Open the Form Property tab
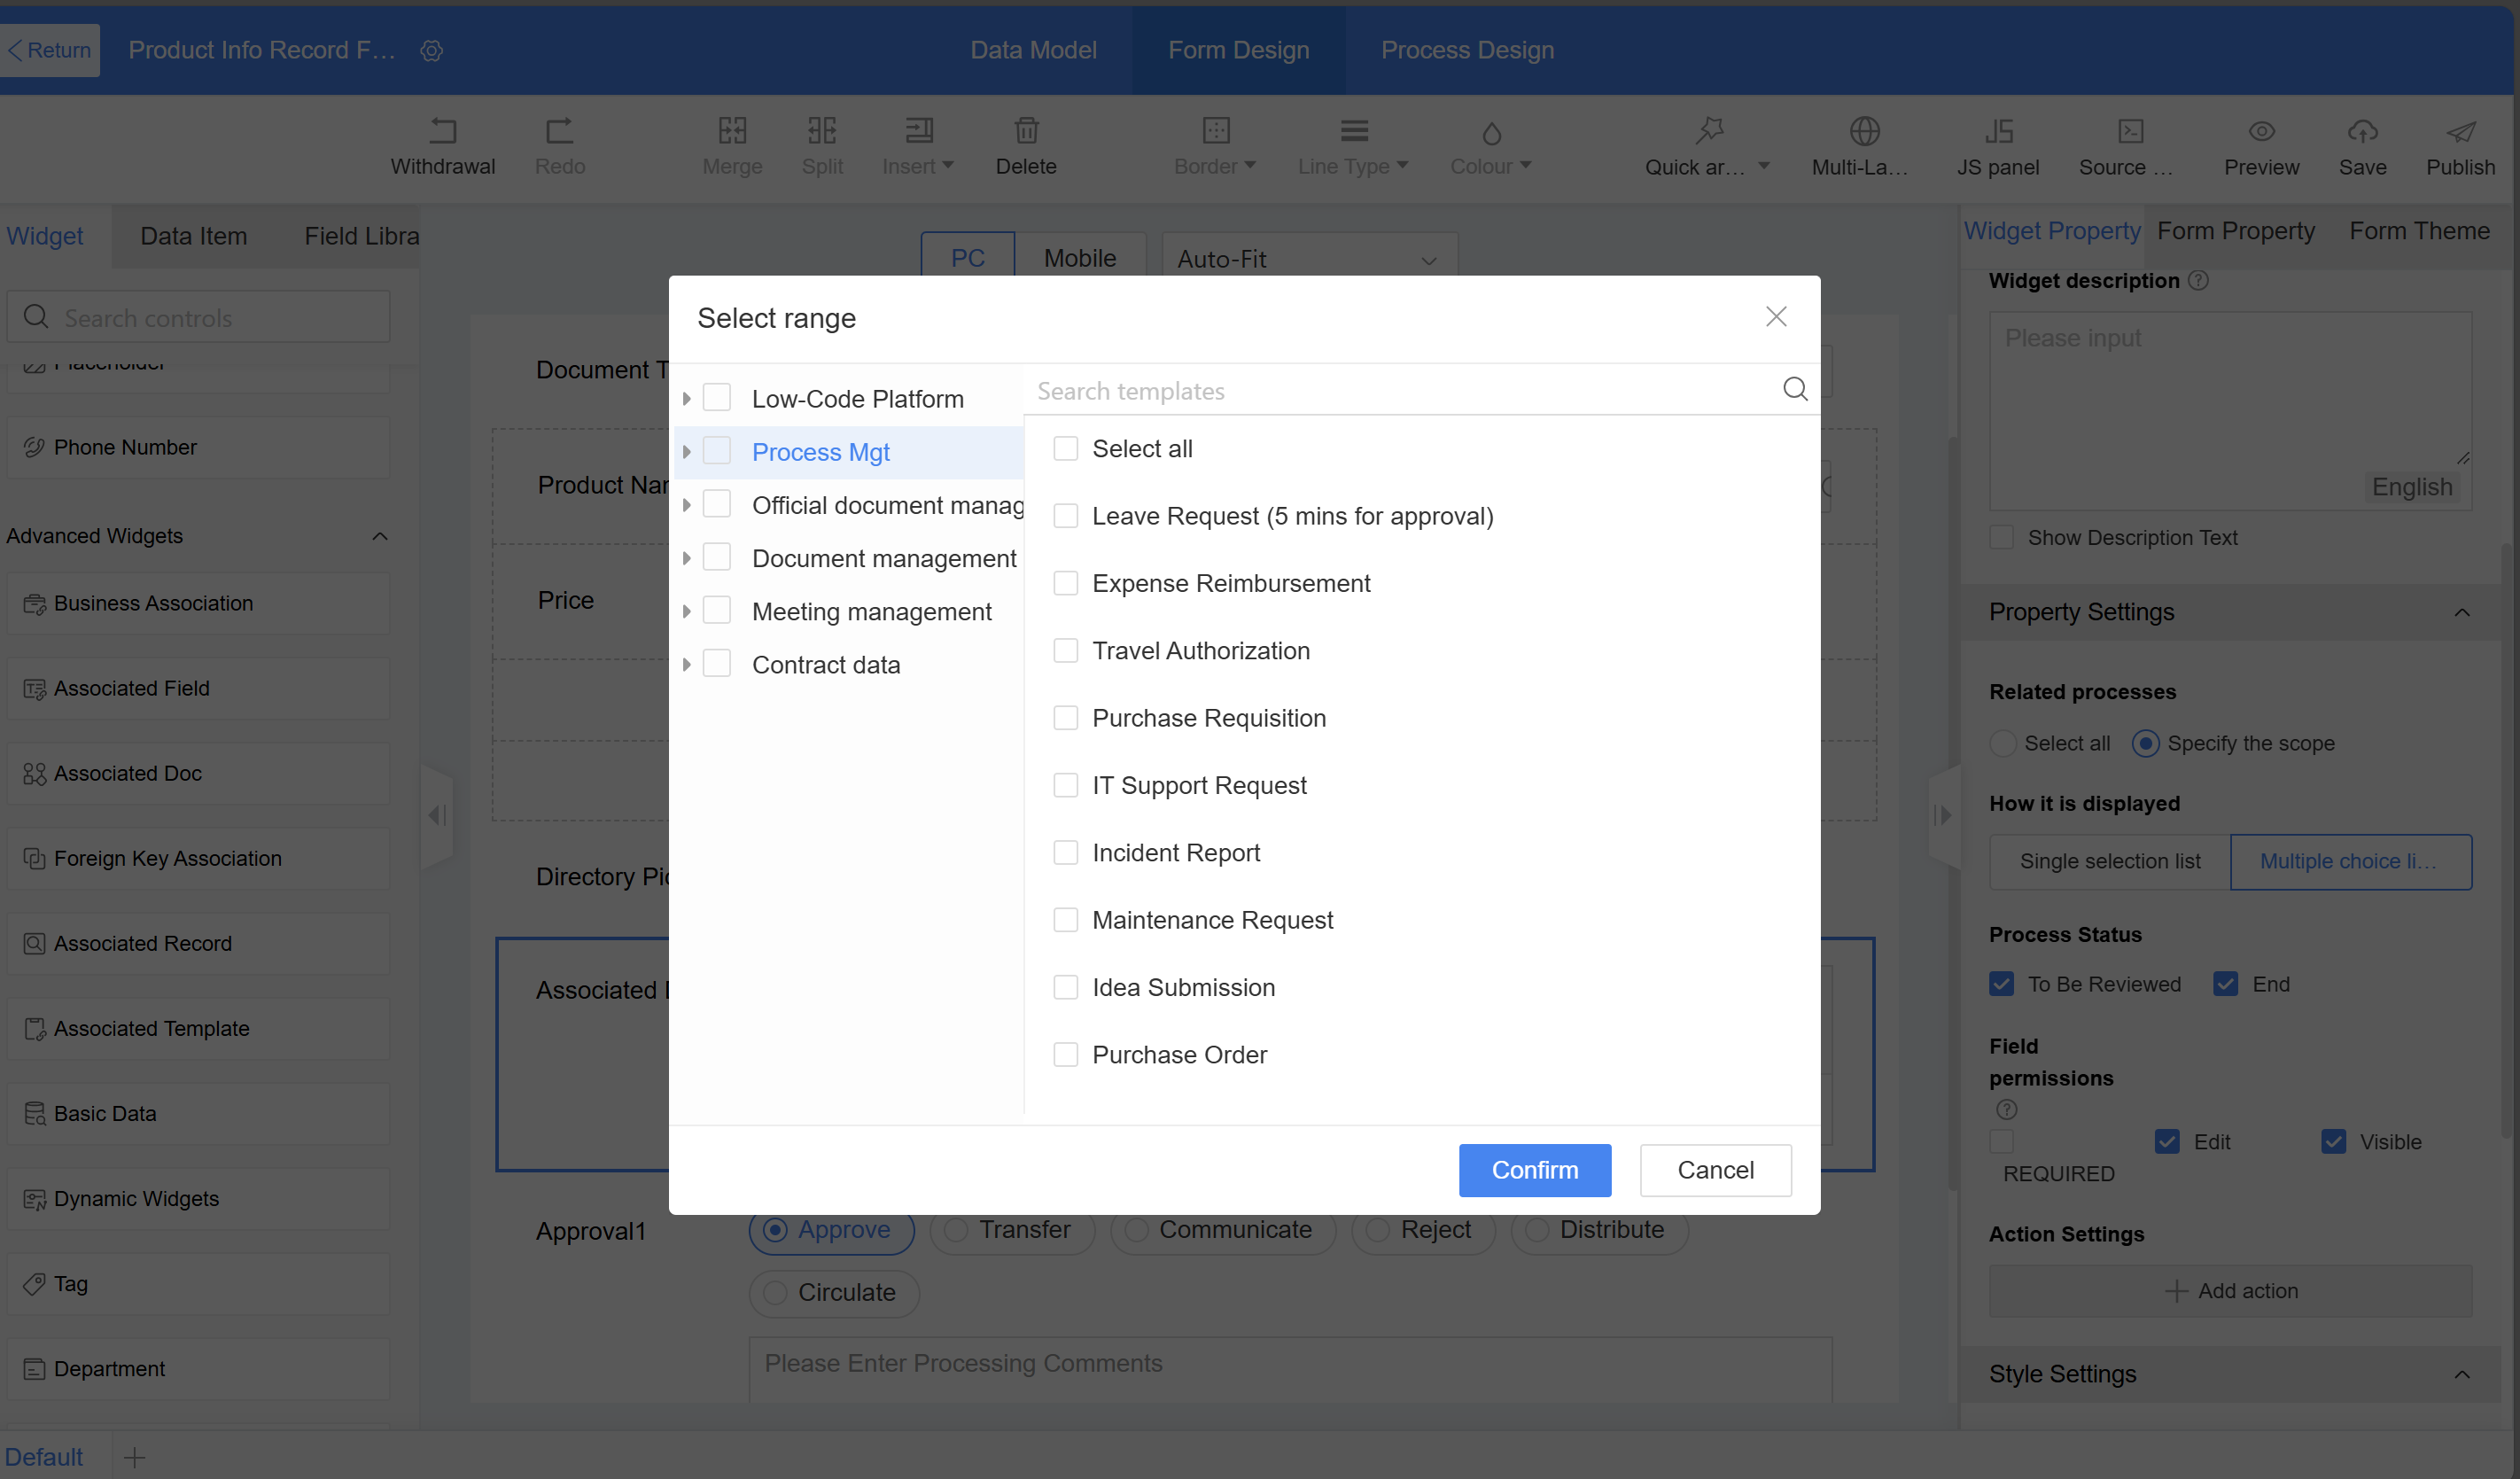The height and width of the screenshot is (1479, 2520). point(2236,231)
